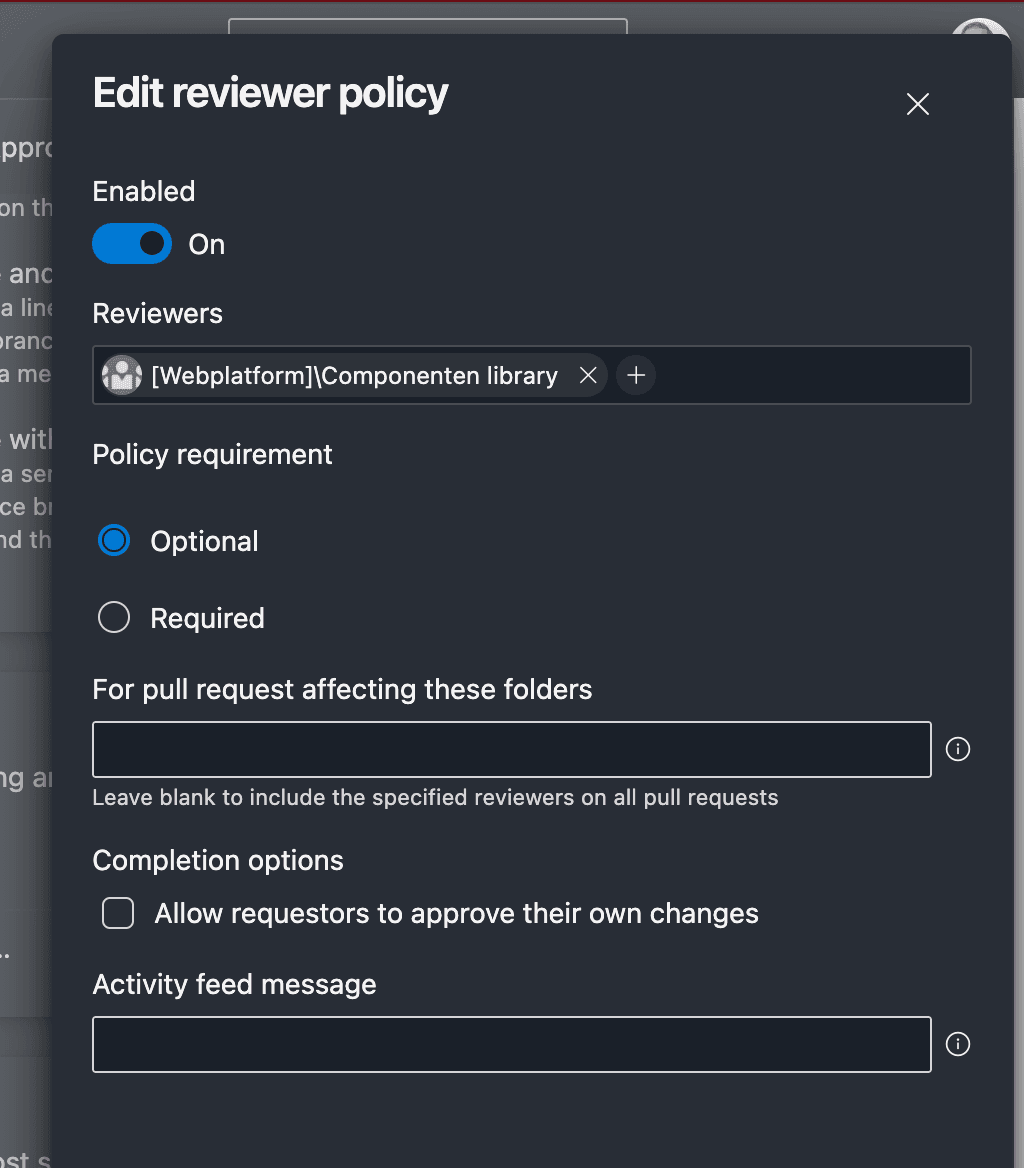Click the Enabled label above the toggle
This screenshot has height=1168, width=1024.
pos(143,191)
